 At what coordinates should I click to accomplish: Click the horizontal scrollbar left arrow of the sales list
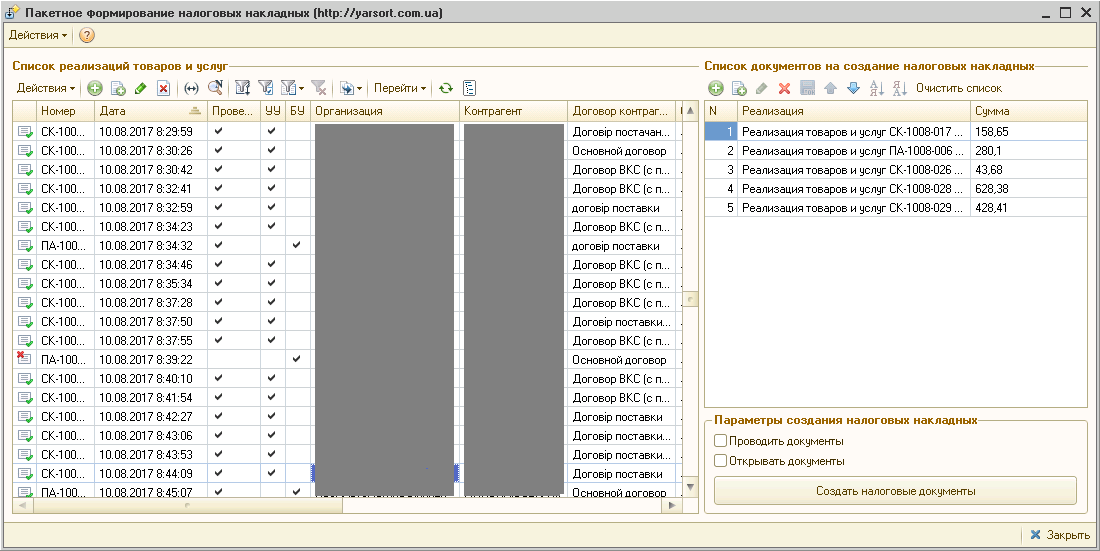click(22, 505)
